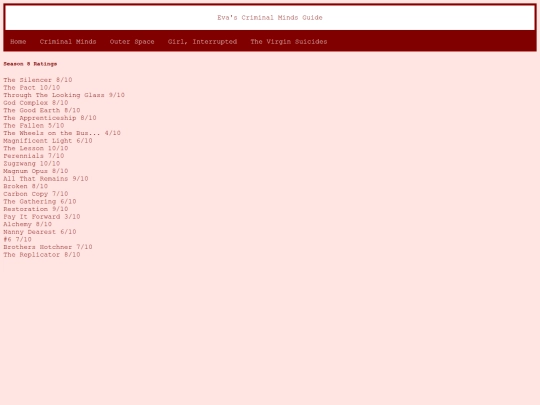Screen dimensions: 540x405
Task: Navigate to Girl, Interrupted page
Action: click(x=202, y=42)
